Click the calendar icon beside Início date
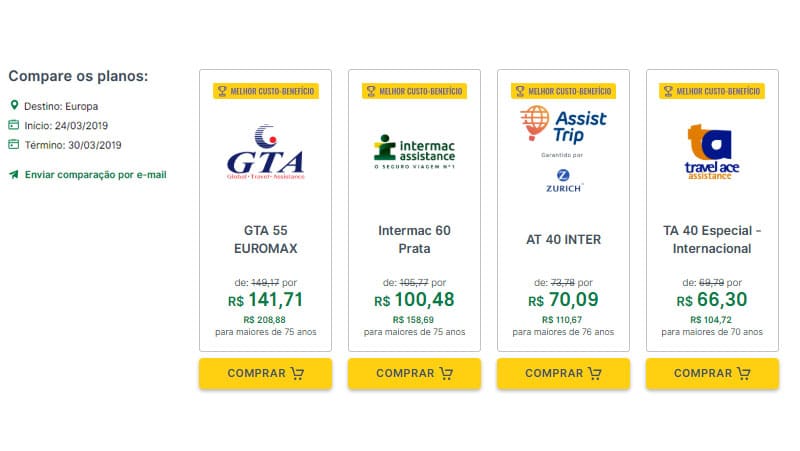 click(x=14, y=124)
